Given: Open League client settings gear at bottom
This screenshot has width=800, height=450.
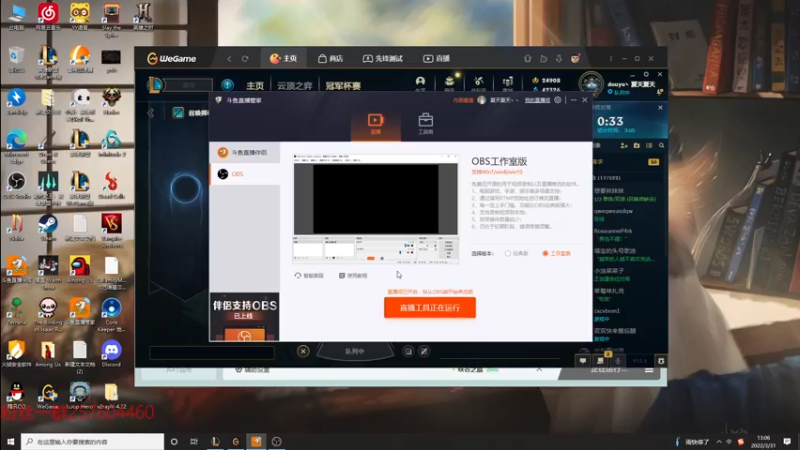Looking at the screenshot, I should coord(661,361).
